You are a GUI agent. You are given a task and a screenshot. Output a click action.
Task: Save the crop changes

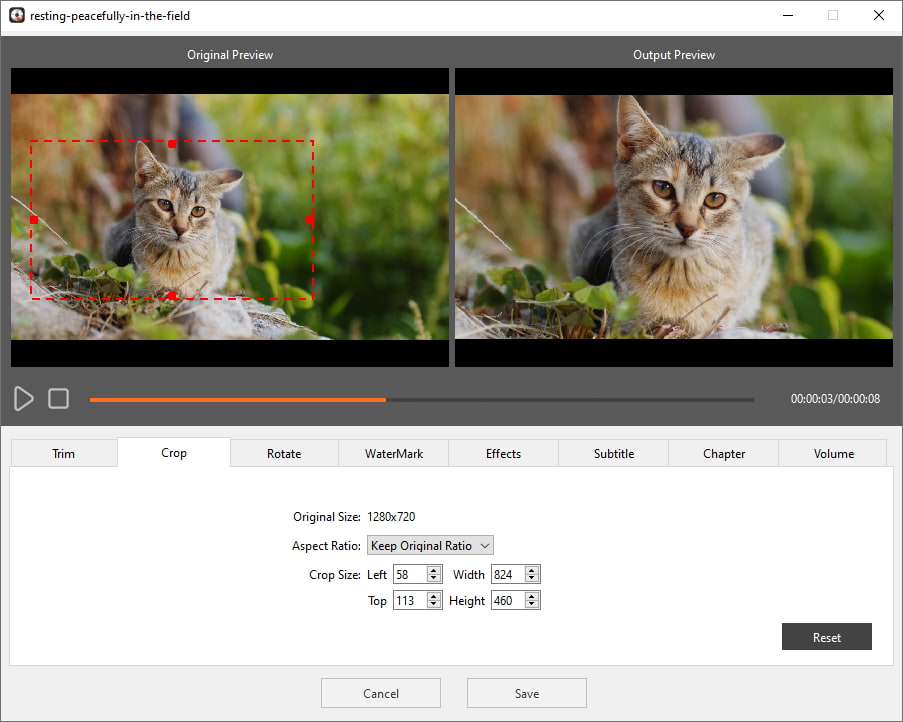(527, 694)
